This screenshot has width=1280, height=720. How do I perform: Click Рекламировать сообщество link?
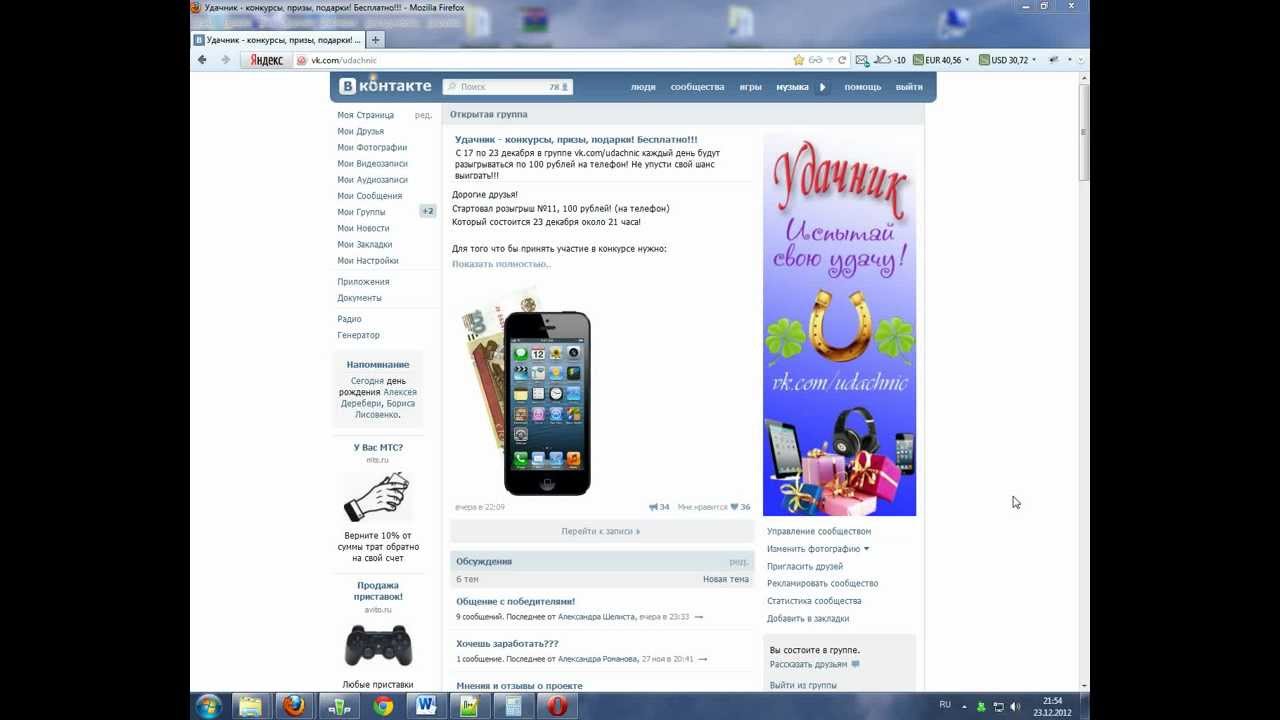tap(822, 583)
